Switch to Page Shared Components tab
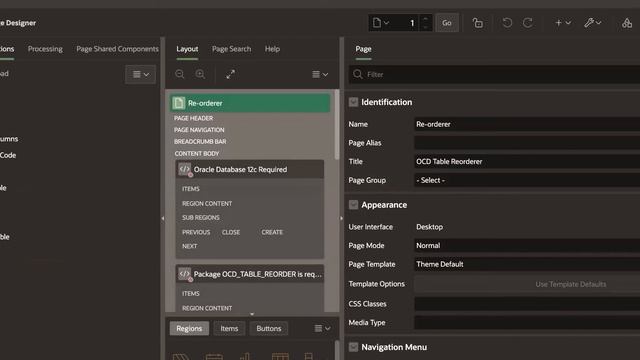 coord(117,49)
